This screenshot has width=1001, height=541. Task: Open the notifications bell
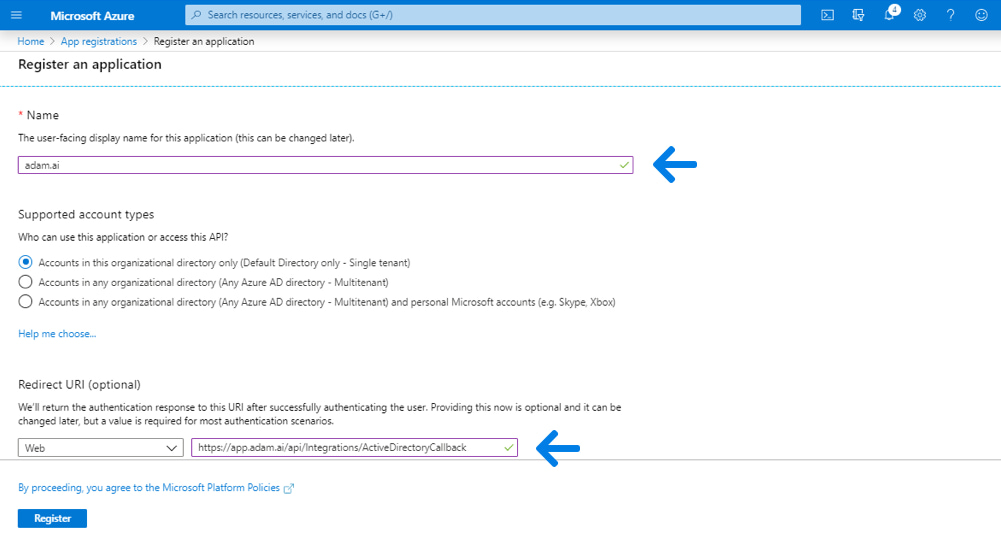889,14
